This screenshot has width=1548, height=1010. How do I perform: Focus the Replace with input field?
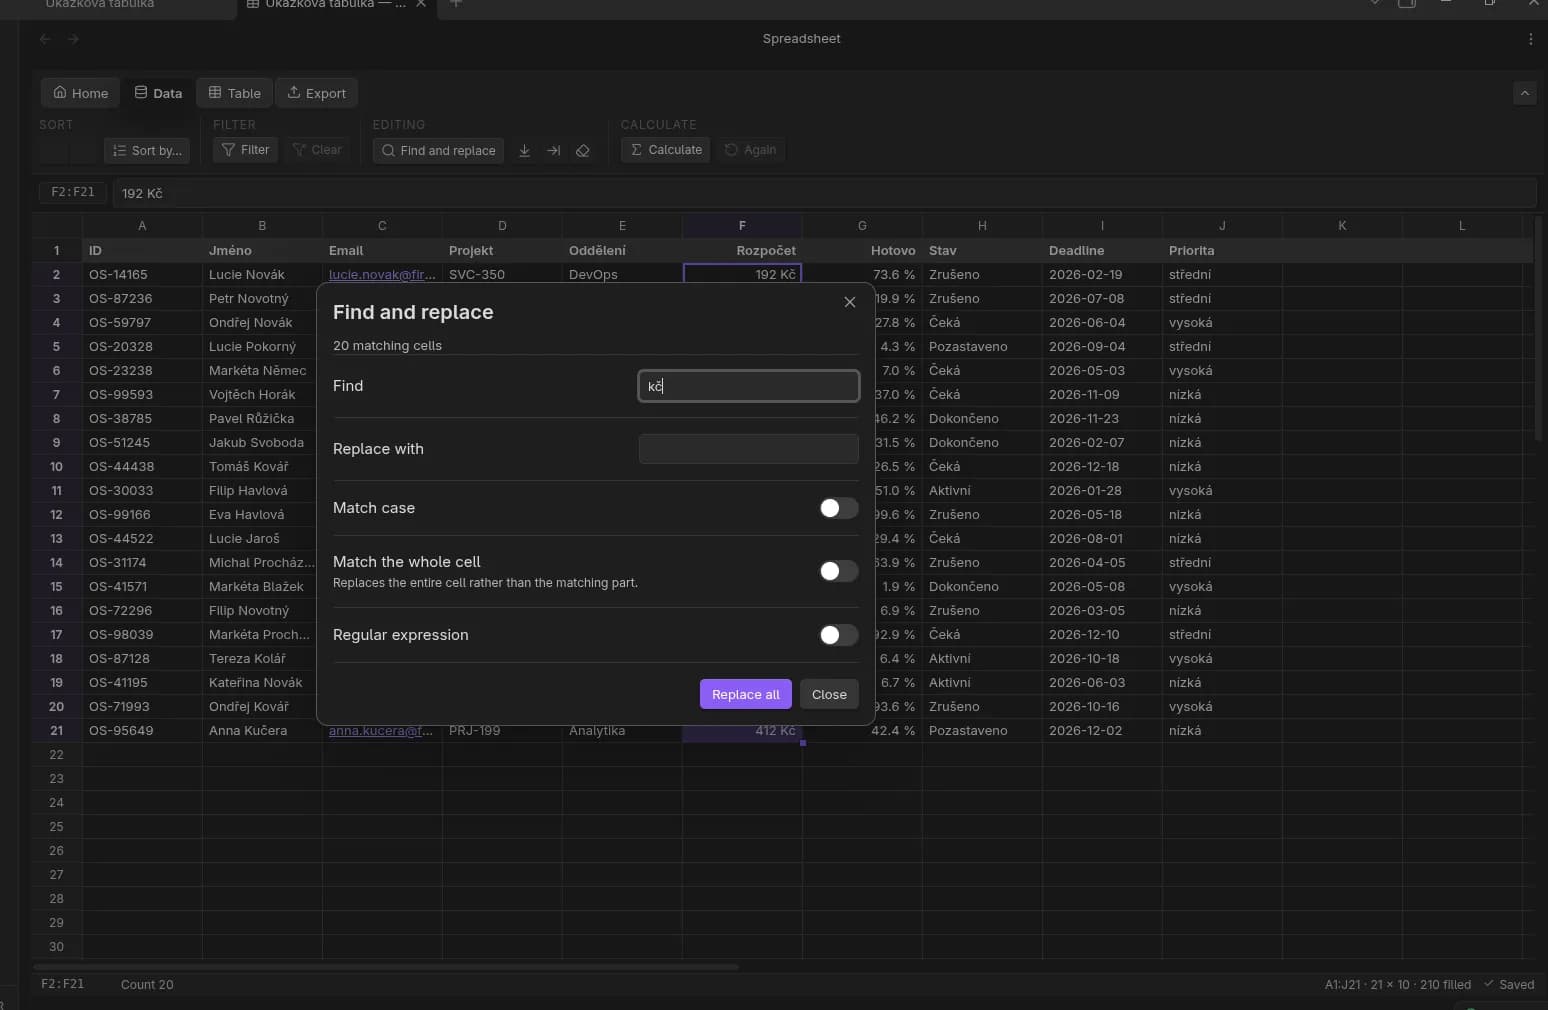tap(749, 449)
